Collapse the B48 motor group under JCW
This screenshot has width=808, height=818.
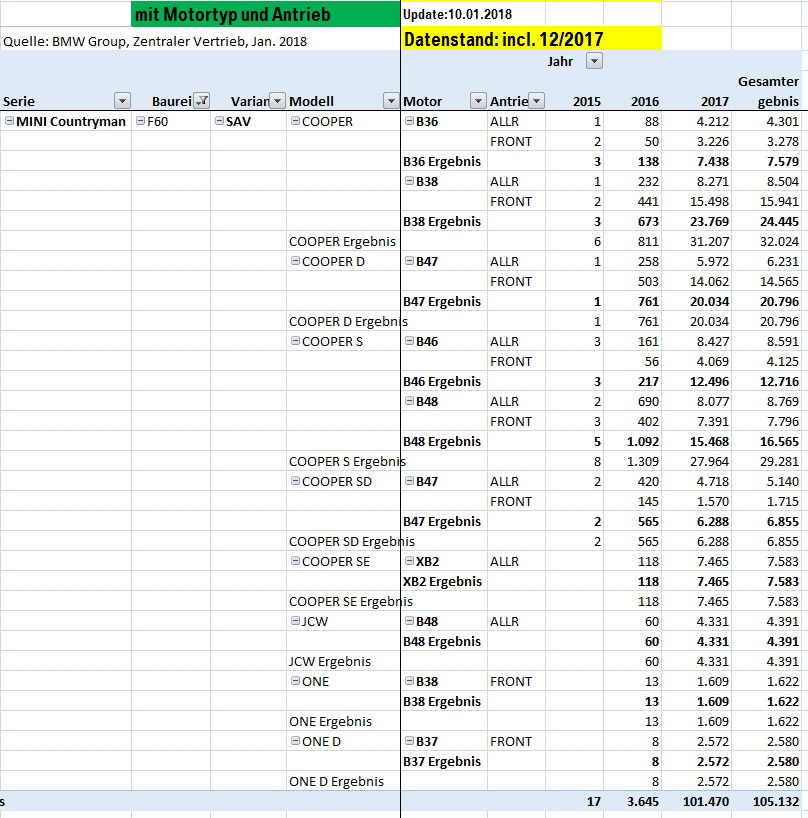click(409, 621)
